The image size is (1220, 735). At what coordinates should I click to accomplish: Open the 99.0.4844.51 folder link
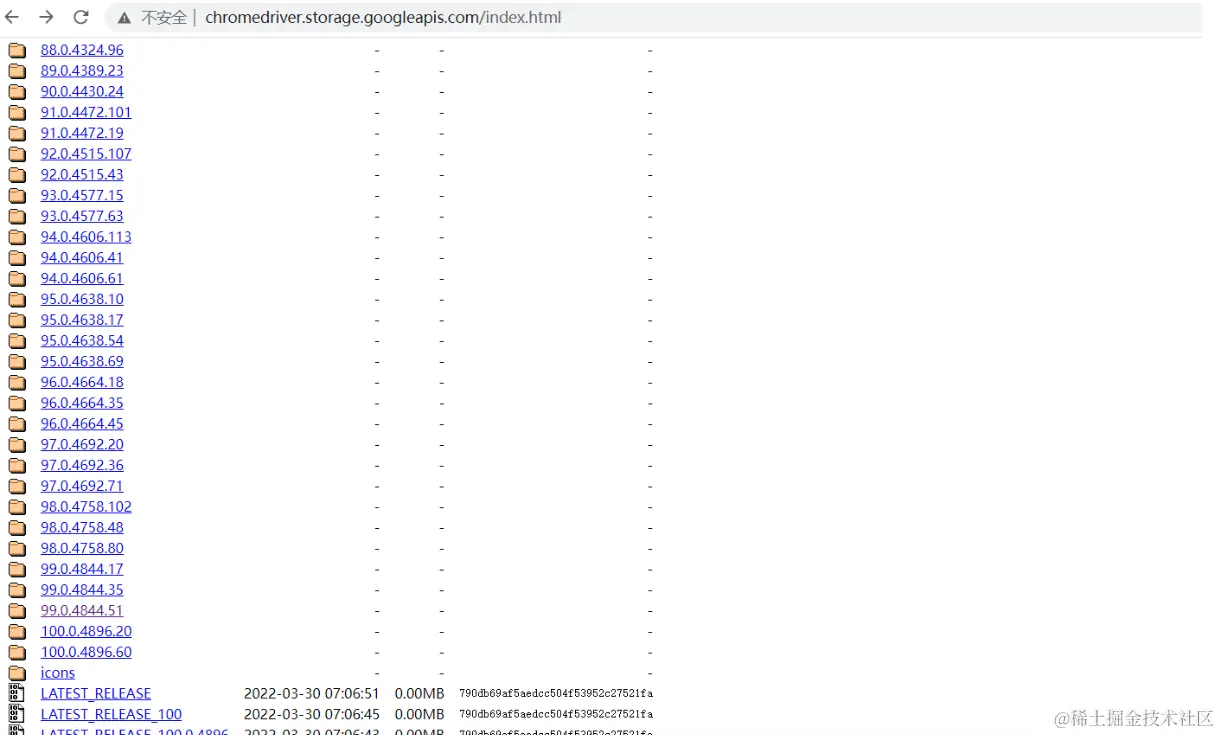pyautogui.click(x=82, y=610)
